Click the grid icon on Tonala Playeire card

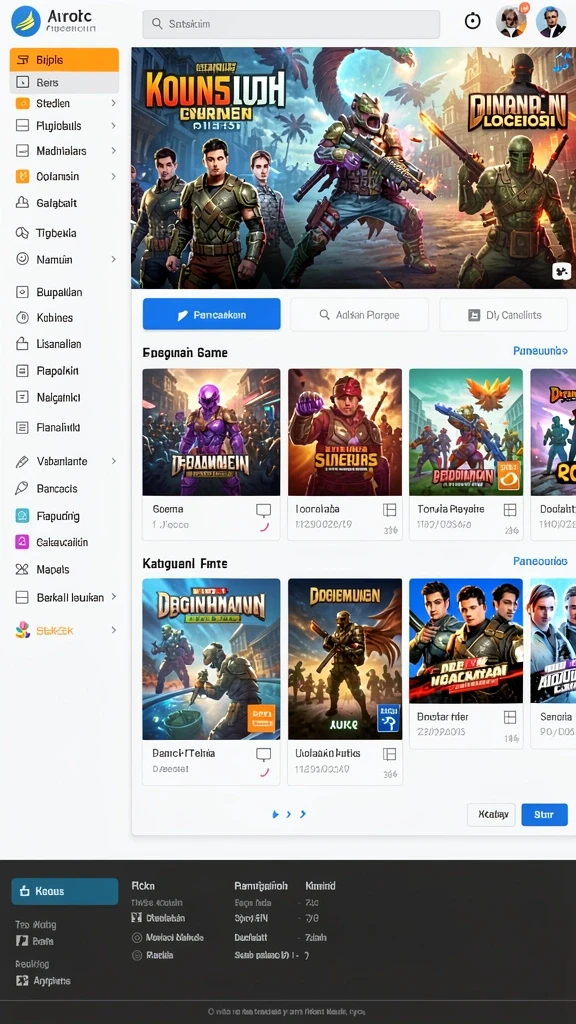tap(510, 510)
